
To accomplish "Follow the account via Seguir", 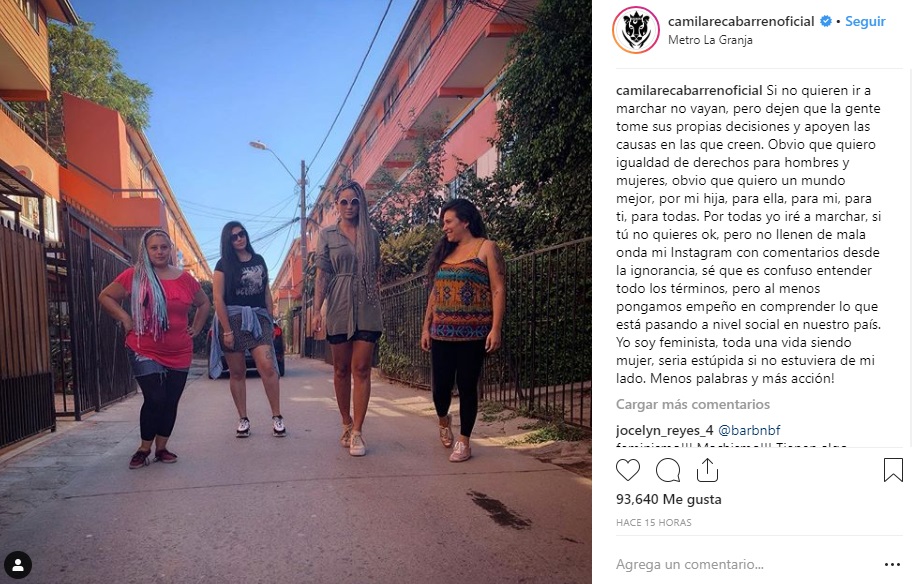I will click(865, 22).
